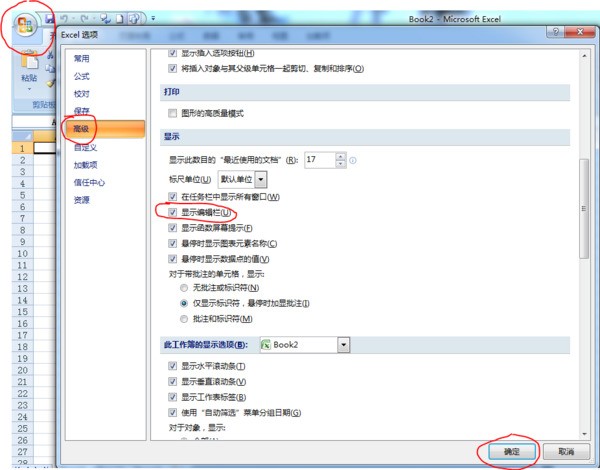This screenshot has height=470, width=600.
Task: Enable 图形的高质量模式 checkbox
Action: coord(173,113)
